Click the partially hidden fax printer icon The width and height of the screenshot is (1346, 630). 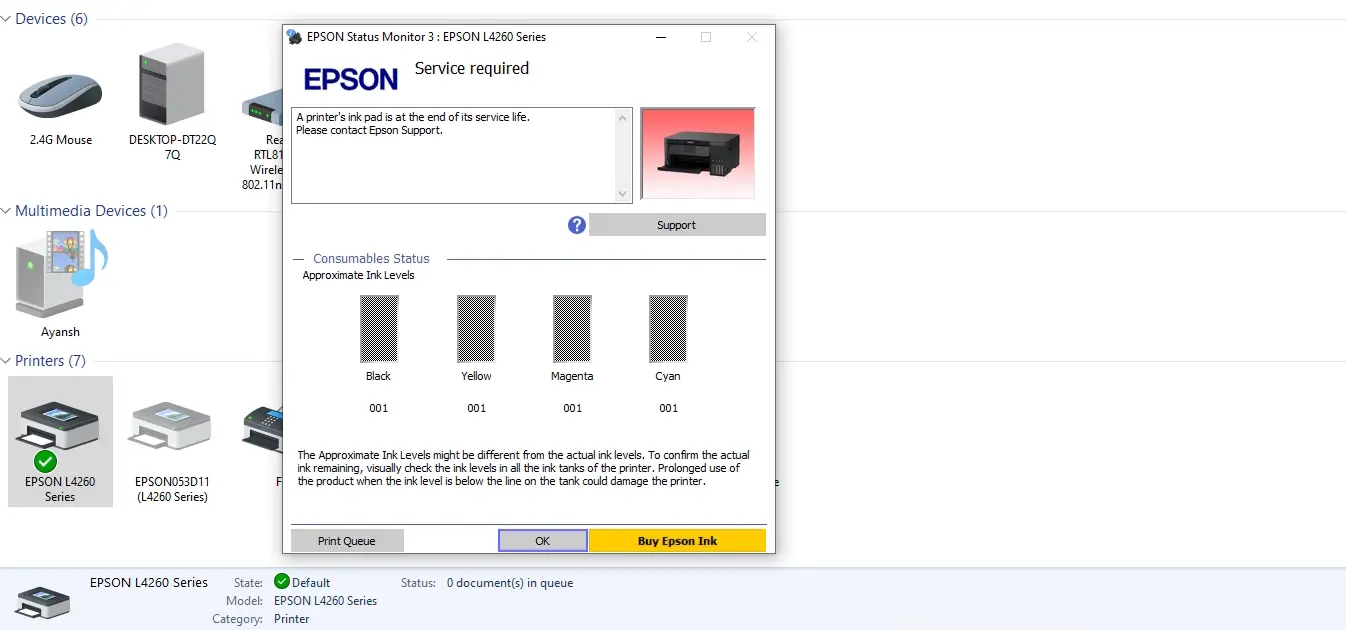click(x=262, y=428)
